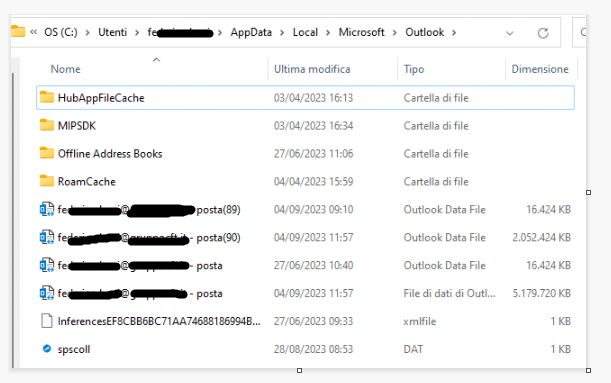The height and width of the screenshot is (383, 611).
Task: Select the RoamCache folder icon
Action: [x=47, y=181]
